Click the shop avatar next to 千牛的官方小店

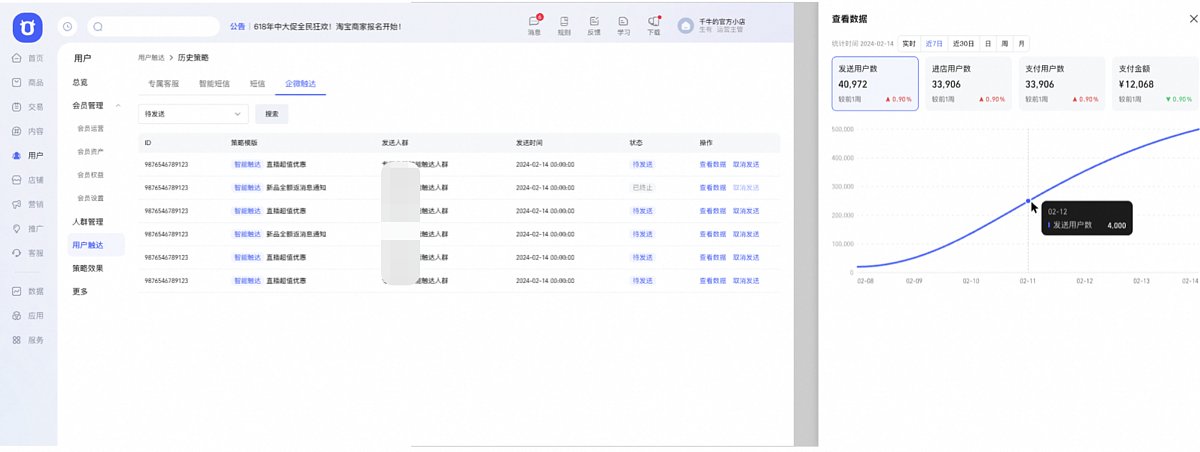pos(686,26)
